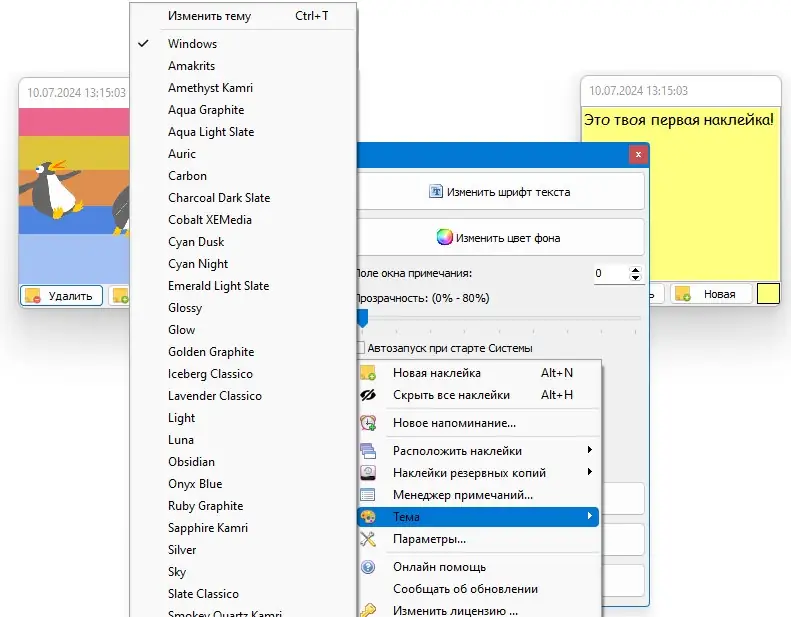Click the color wheel icon on background button
Viewport: 791px width, 617px height.
tap(444, 237)
